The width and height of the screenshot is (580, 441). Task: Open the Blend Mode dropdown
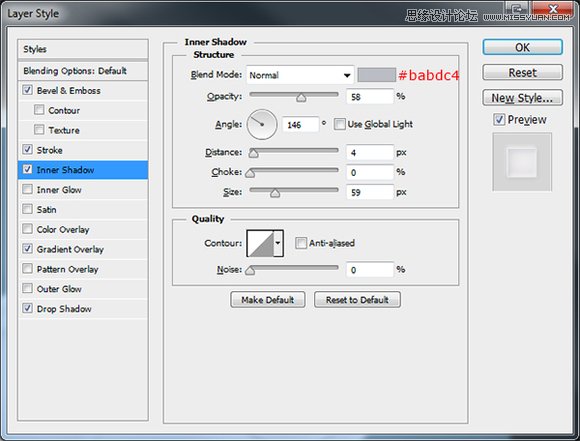click(300, 75)
